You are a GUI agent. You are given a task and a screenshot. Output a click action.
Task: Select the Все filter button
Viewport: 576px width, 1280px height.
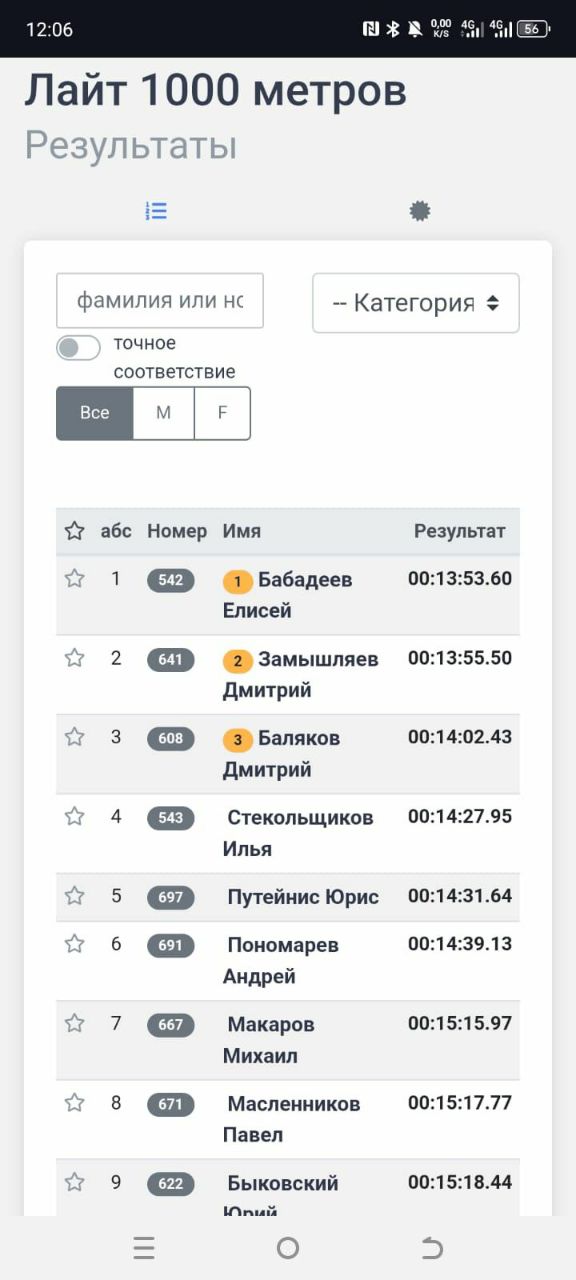pyautogui.click(x=95, y=413)
